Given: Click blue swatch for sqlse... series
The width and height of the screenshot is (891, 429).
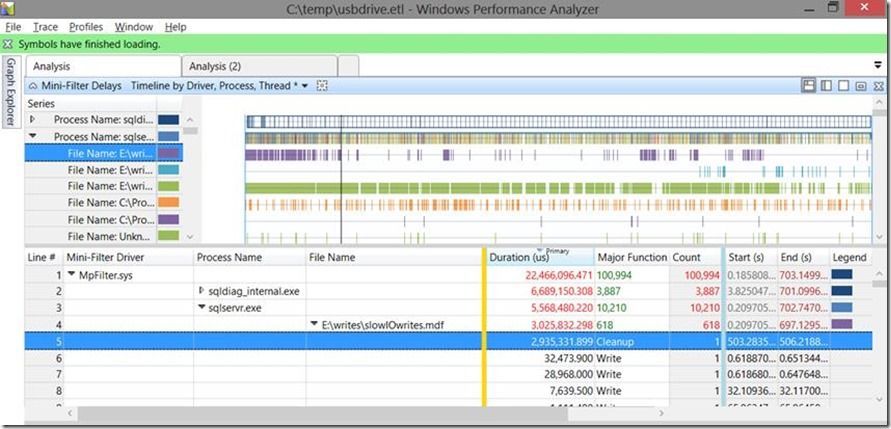Looking at the screenshot, I should pyautogui.click(x=169, y=136).
